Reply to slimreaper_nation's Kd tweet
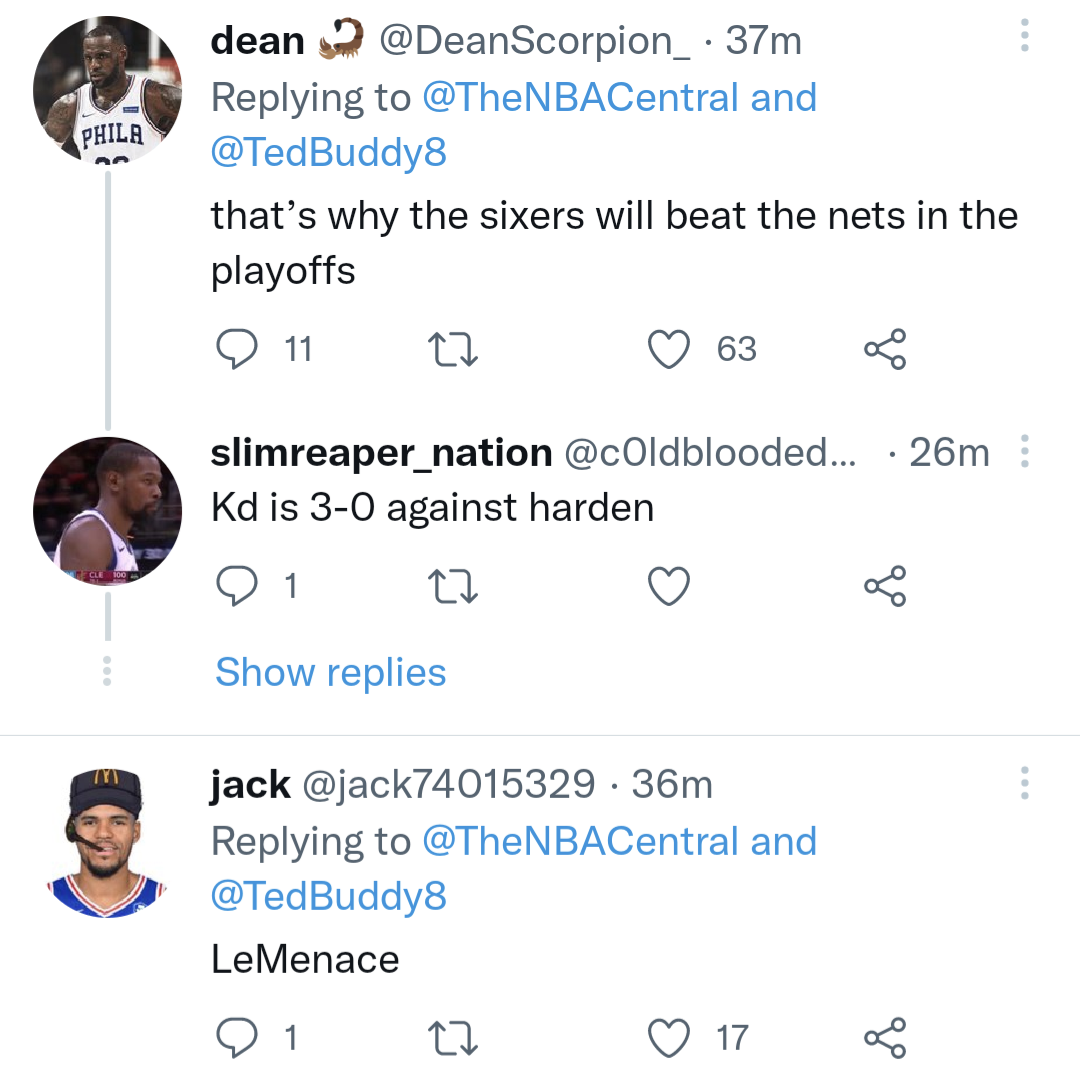The image size is (1080, 1089). coord(237,586)
